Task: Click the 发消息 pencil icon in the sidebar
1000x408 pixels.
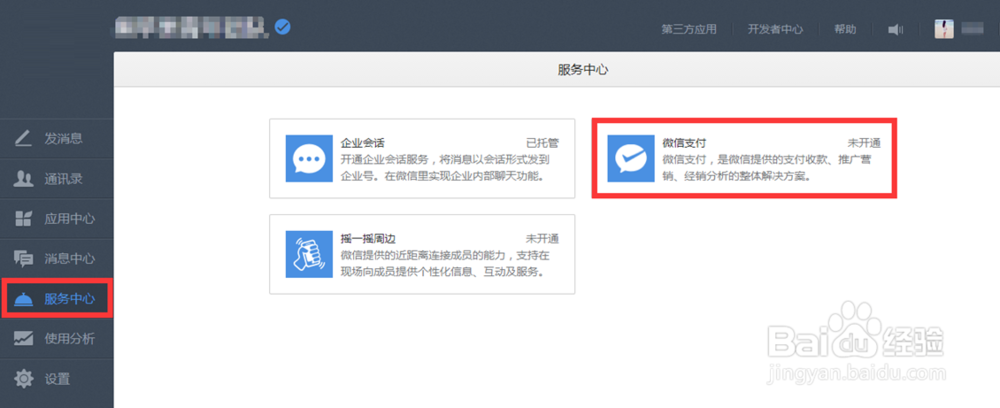Action: click(x=24, y=138)
